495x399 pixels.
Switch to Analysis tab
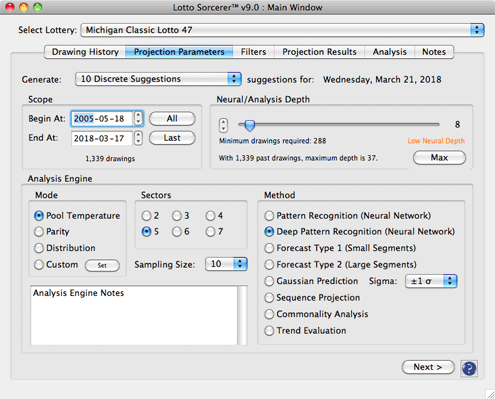coord(389,52)
